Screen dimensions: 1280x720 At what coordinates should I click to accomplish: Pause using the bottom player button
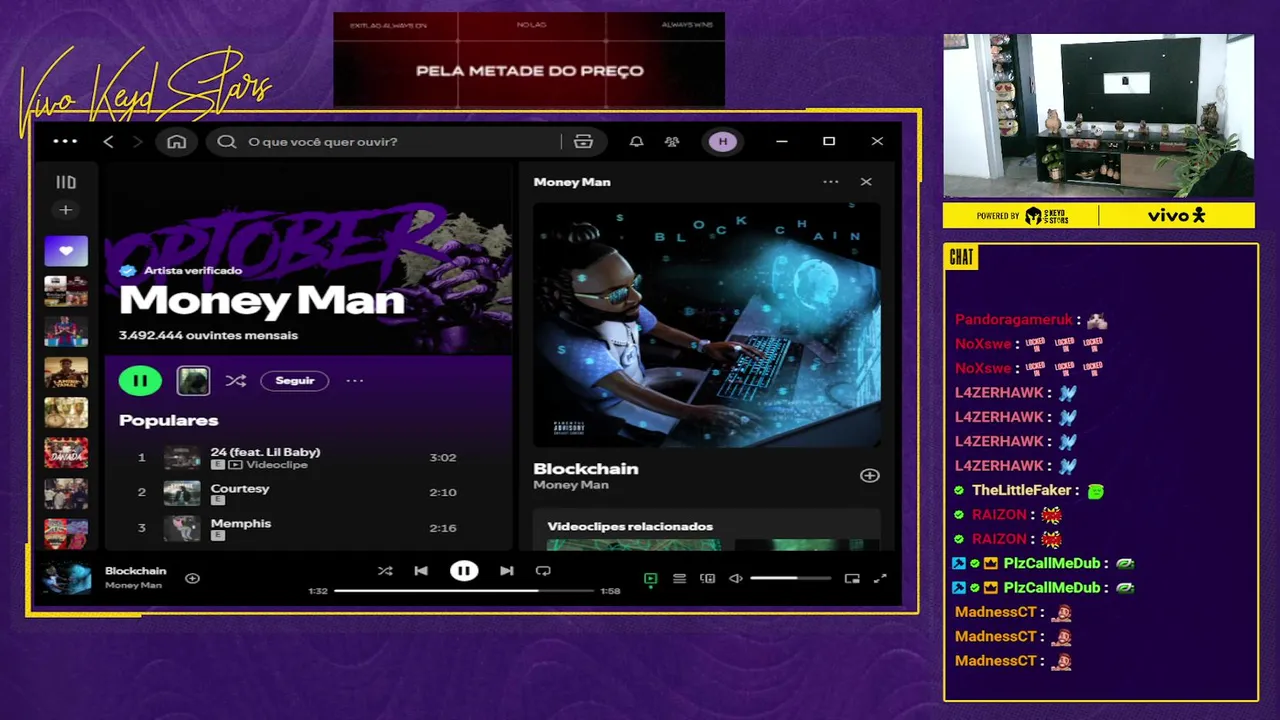[x=464, y=571]
